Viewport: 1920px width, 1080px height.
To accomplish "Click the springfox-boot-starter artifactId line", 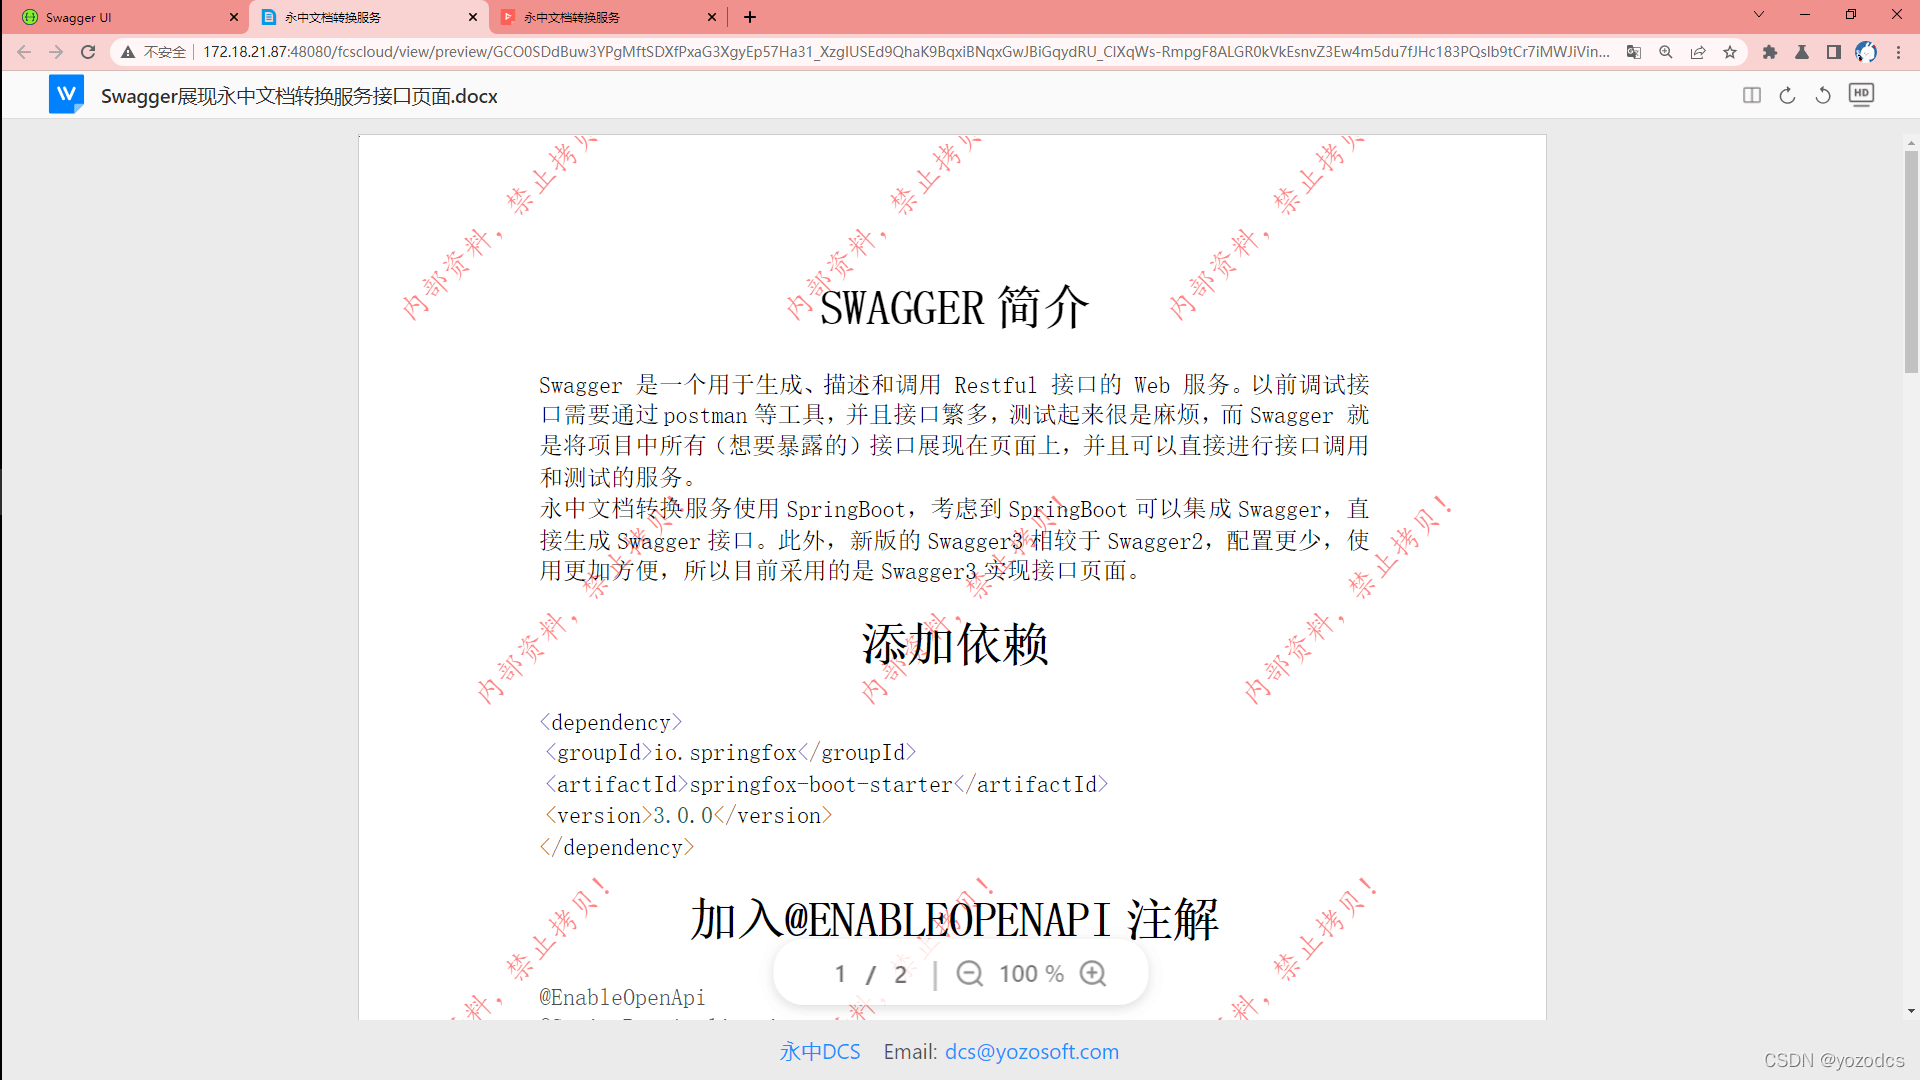I will (x=826, y=785).
